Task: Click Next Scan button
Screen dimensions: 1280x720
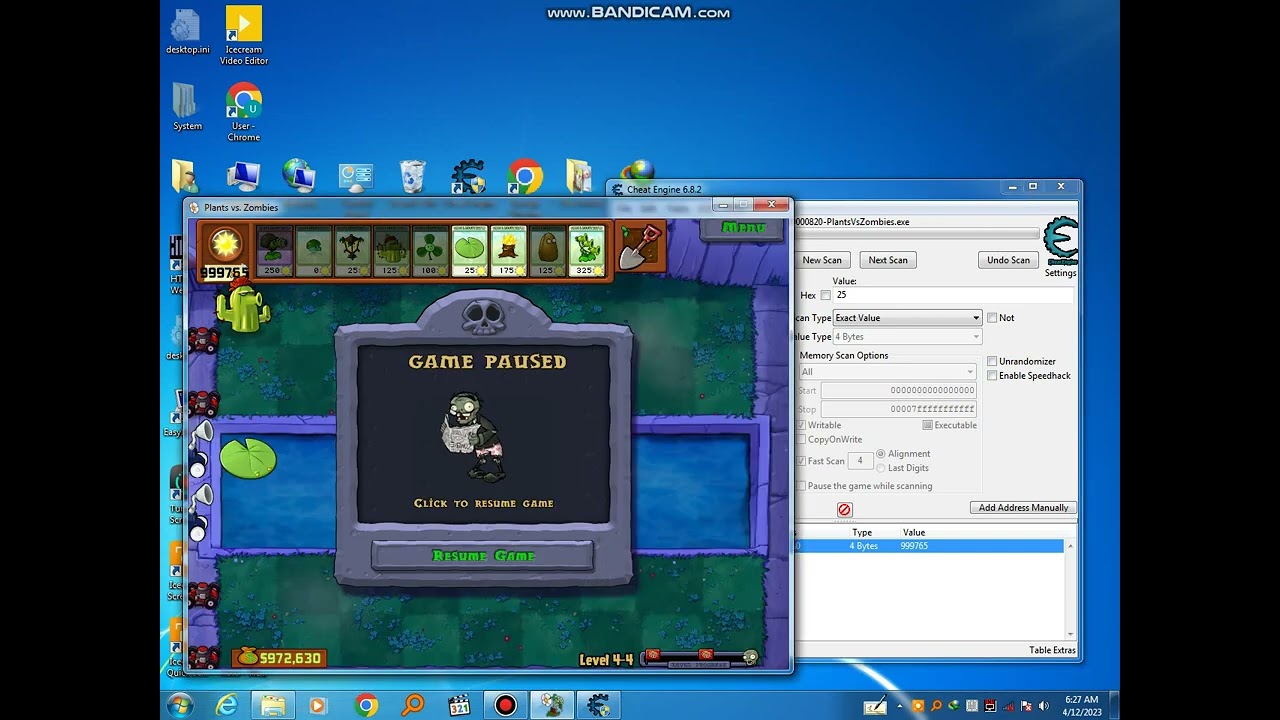Action: coord(888,260)
